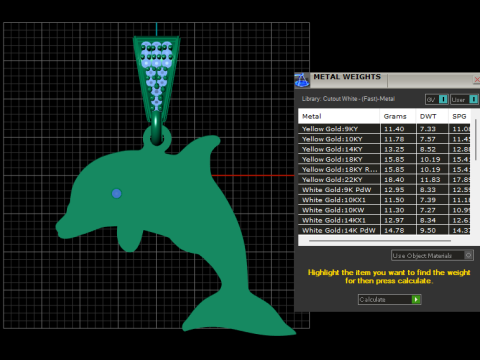Select the Yellow Gold:18KY row
The image size is (480, 360).
coord(384,159)
